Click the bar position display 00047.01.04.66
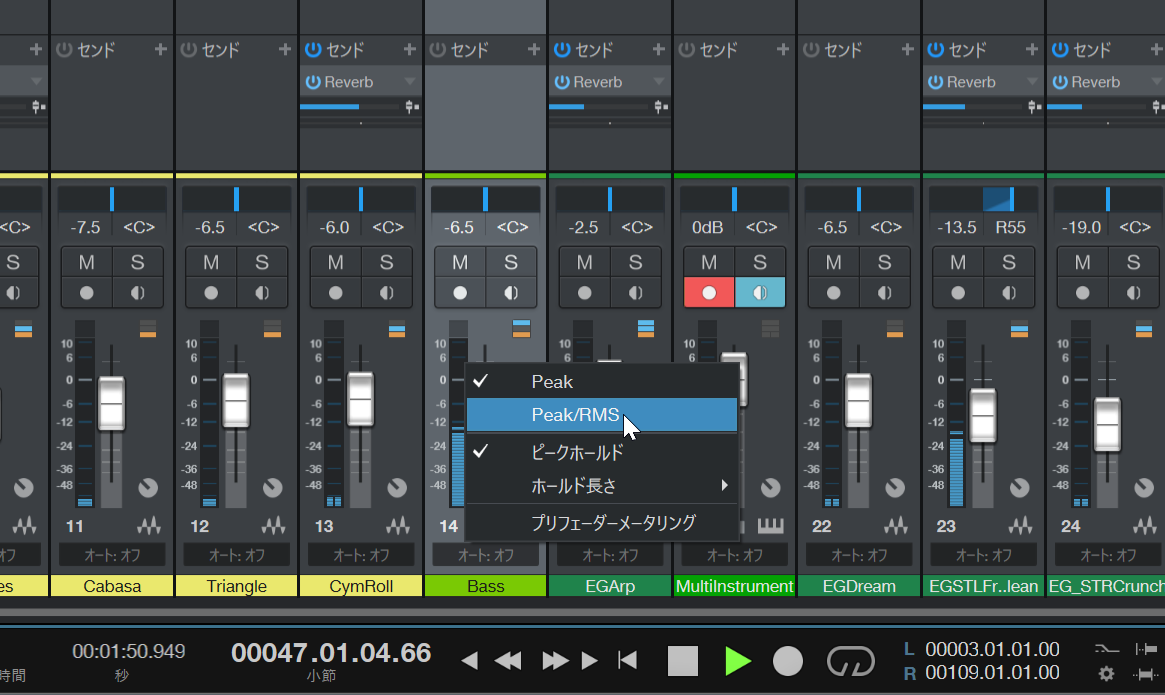The height and width of the screenshot is (695, 1165). (x=331, y=653)
